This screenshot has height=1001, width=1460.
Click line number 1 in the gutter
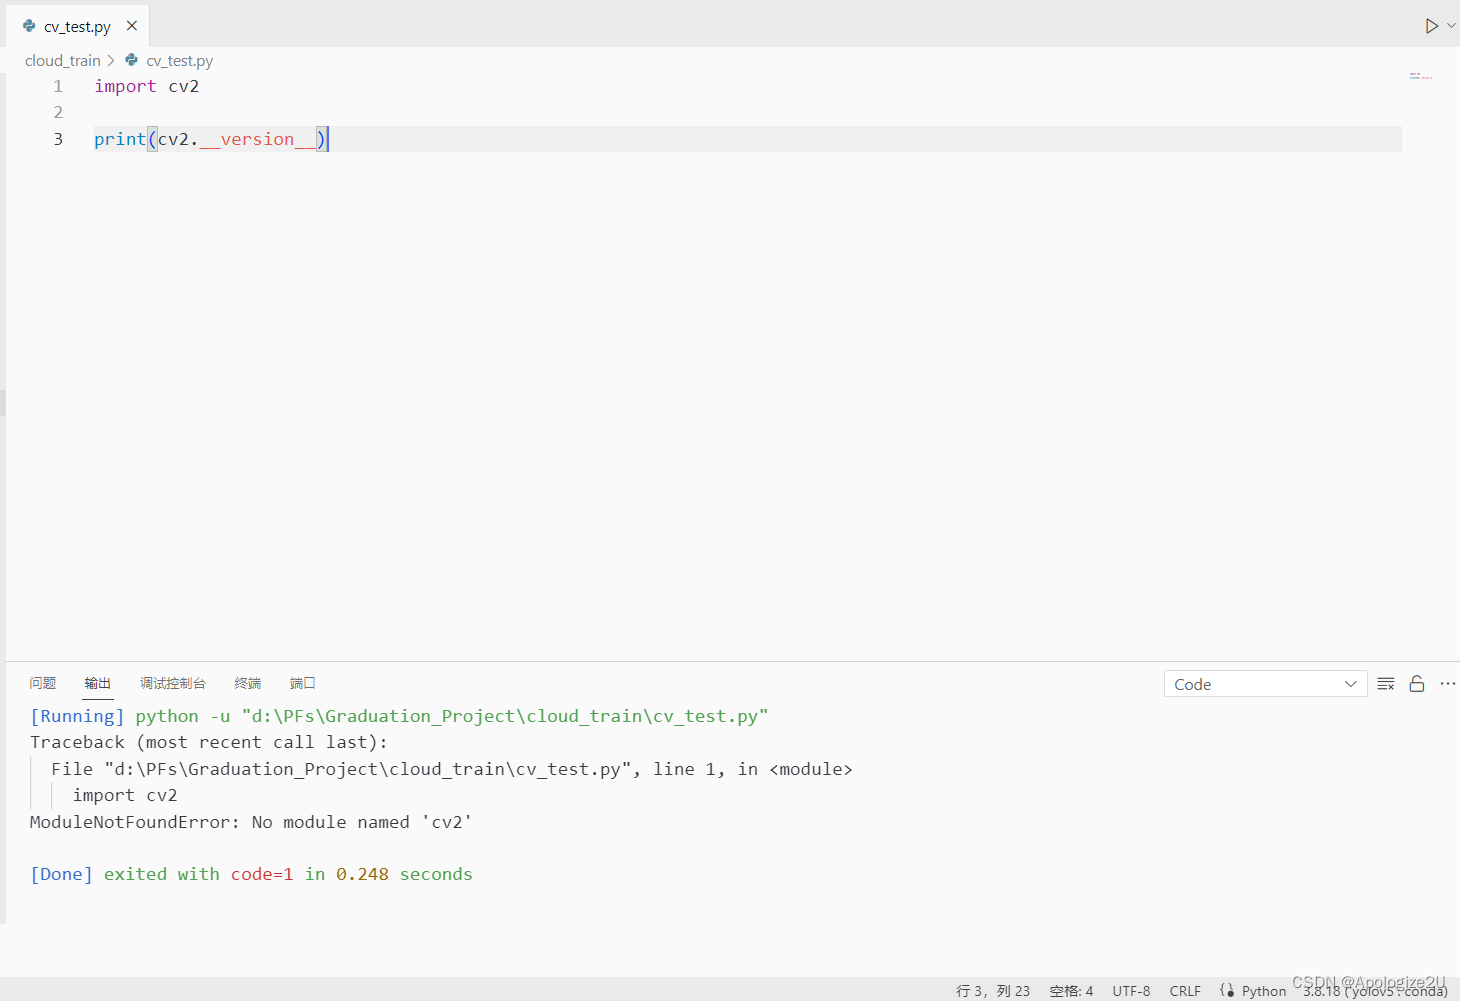pyautogui.click(x=58, y=86)
